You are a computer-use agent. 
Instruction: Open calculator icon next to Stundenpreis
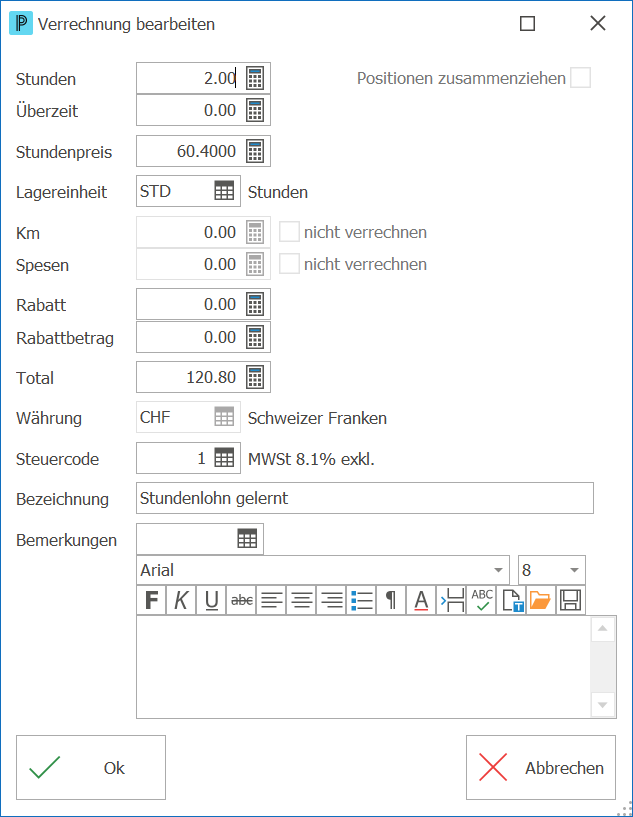pos(255,151)
